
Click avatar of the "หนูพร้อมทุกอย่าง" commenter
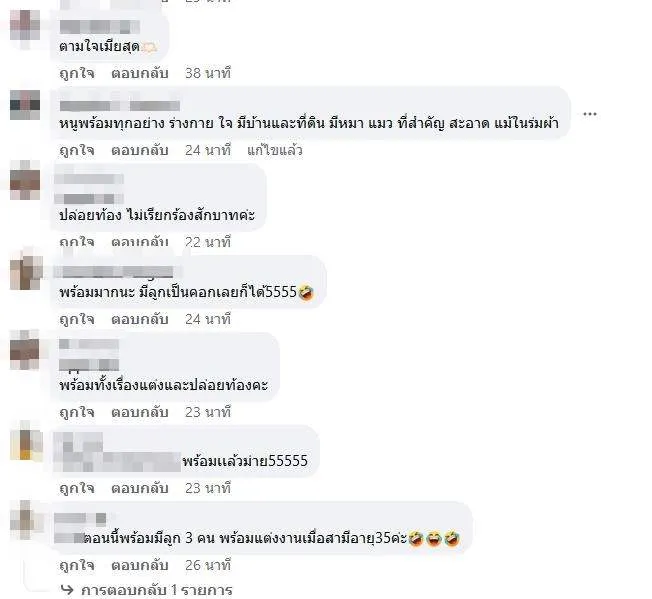25,105
